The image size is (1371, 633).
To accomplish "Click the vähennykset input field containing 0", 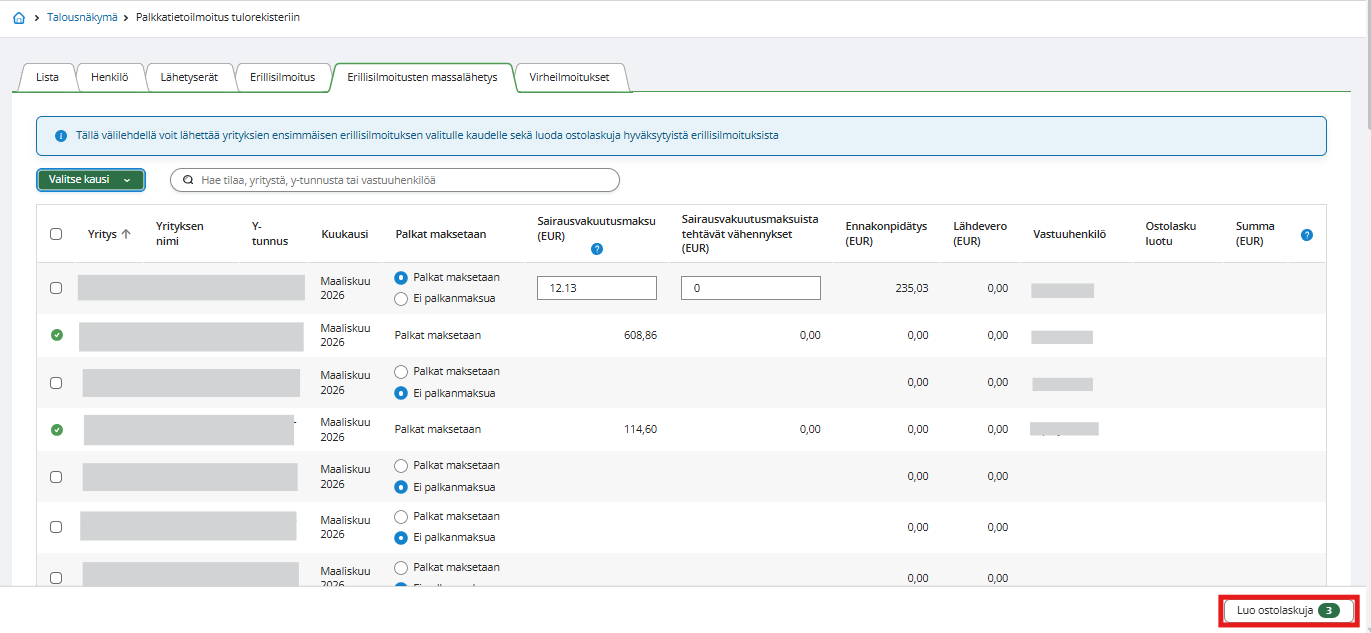I will [x=750, y=288].
